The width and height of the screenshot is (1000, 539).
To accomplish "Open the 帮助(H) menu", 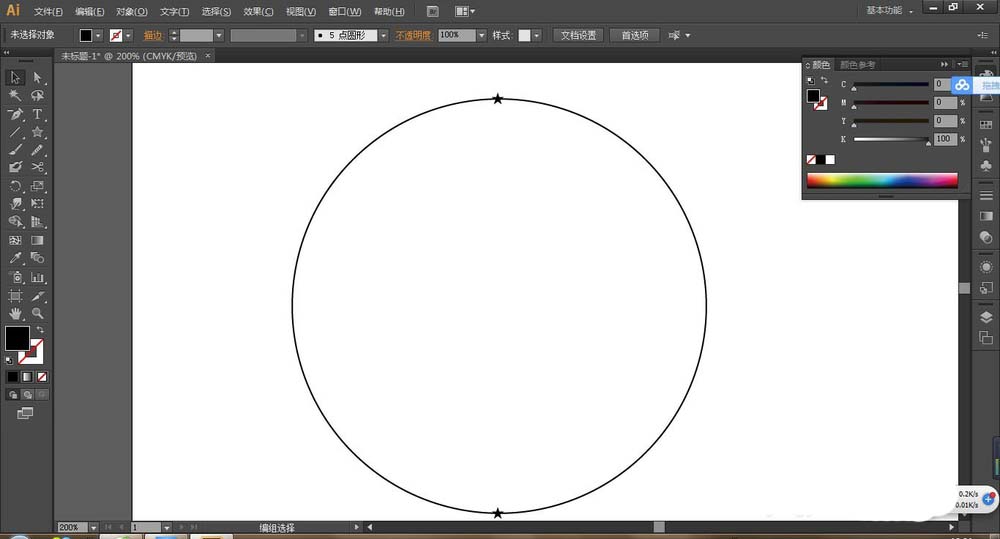I will tap(389, 11).
